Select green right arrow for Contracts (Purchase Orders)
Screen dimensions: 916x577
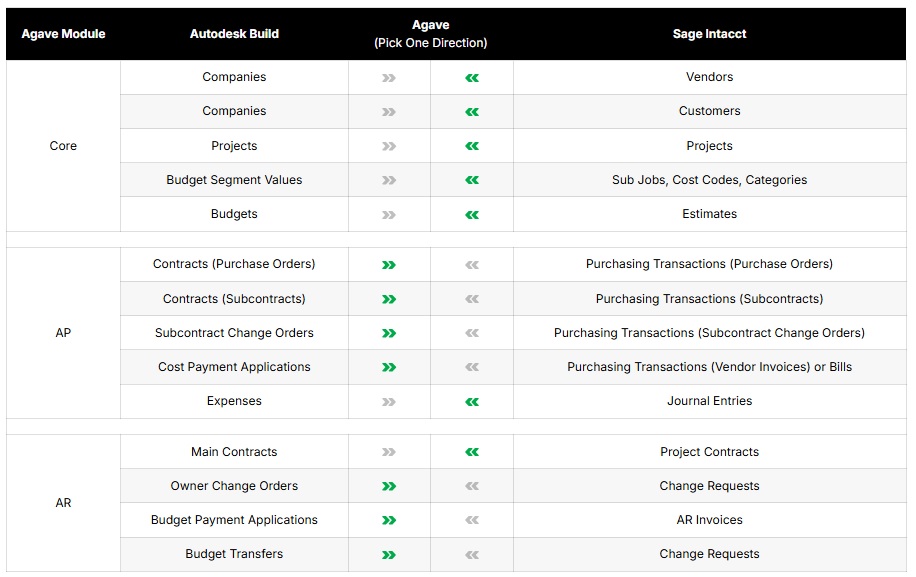(x=389, y=265)
